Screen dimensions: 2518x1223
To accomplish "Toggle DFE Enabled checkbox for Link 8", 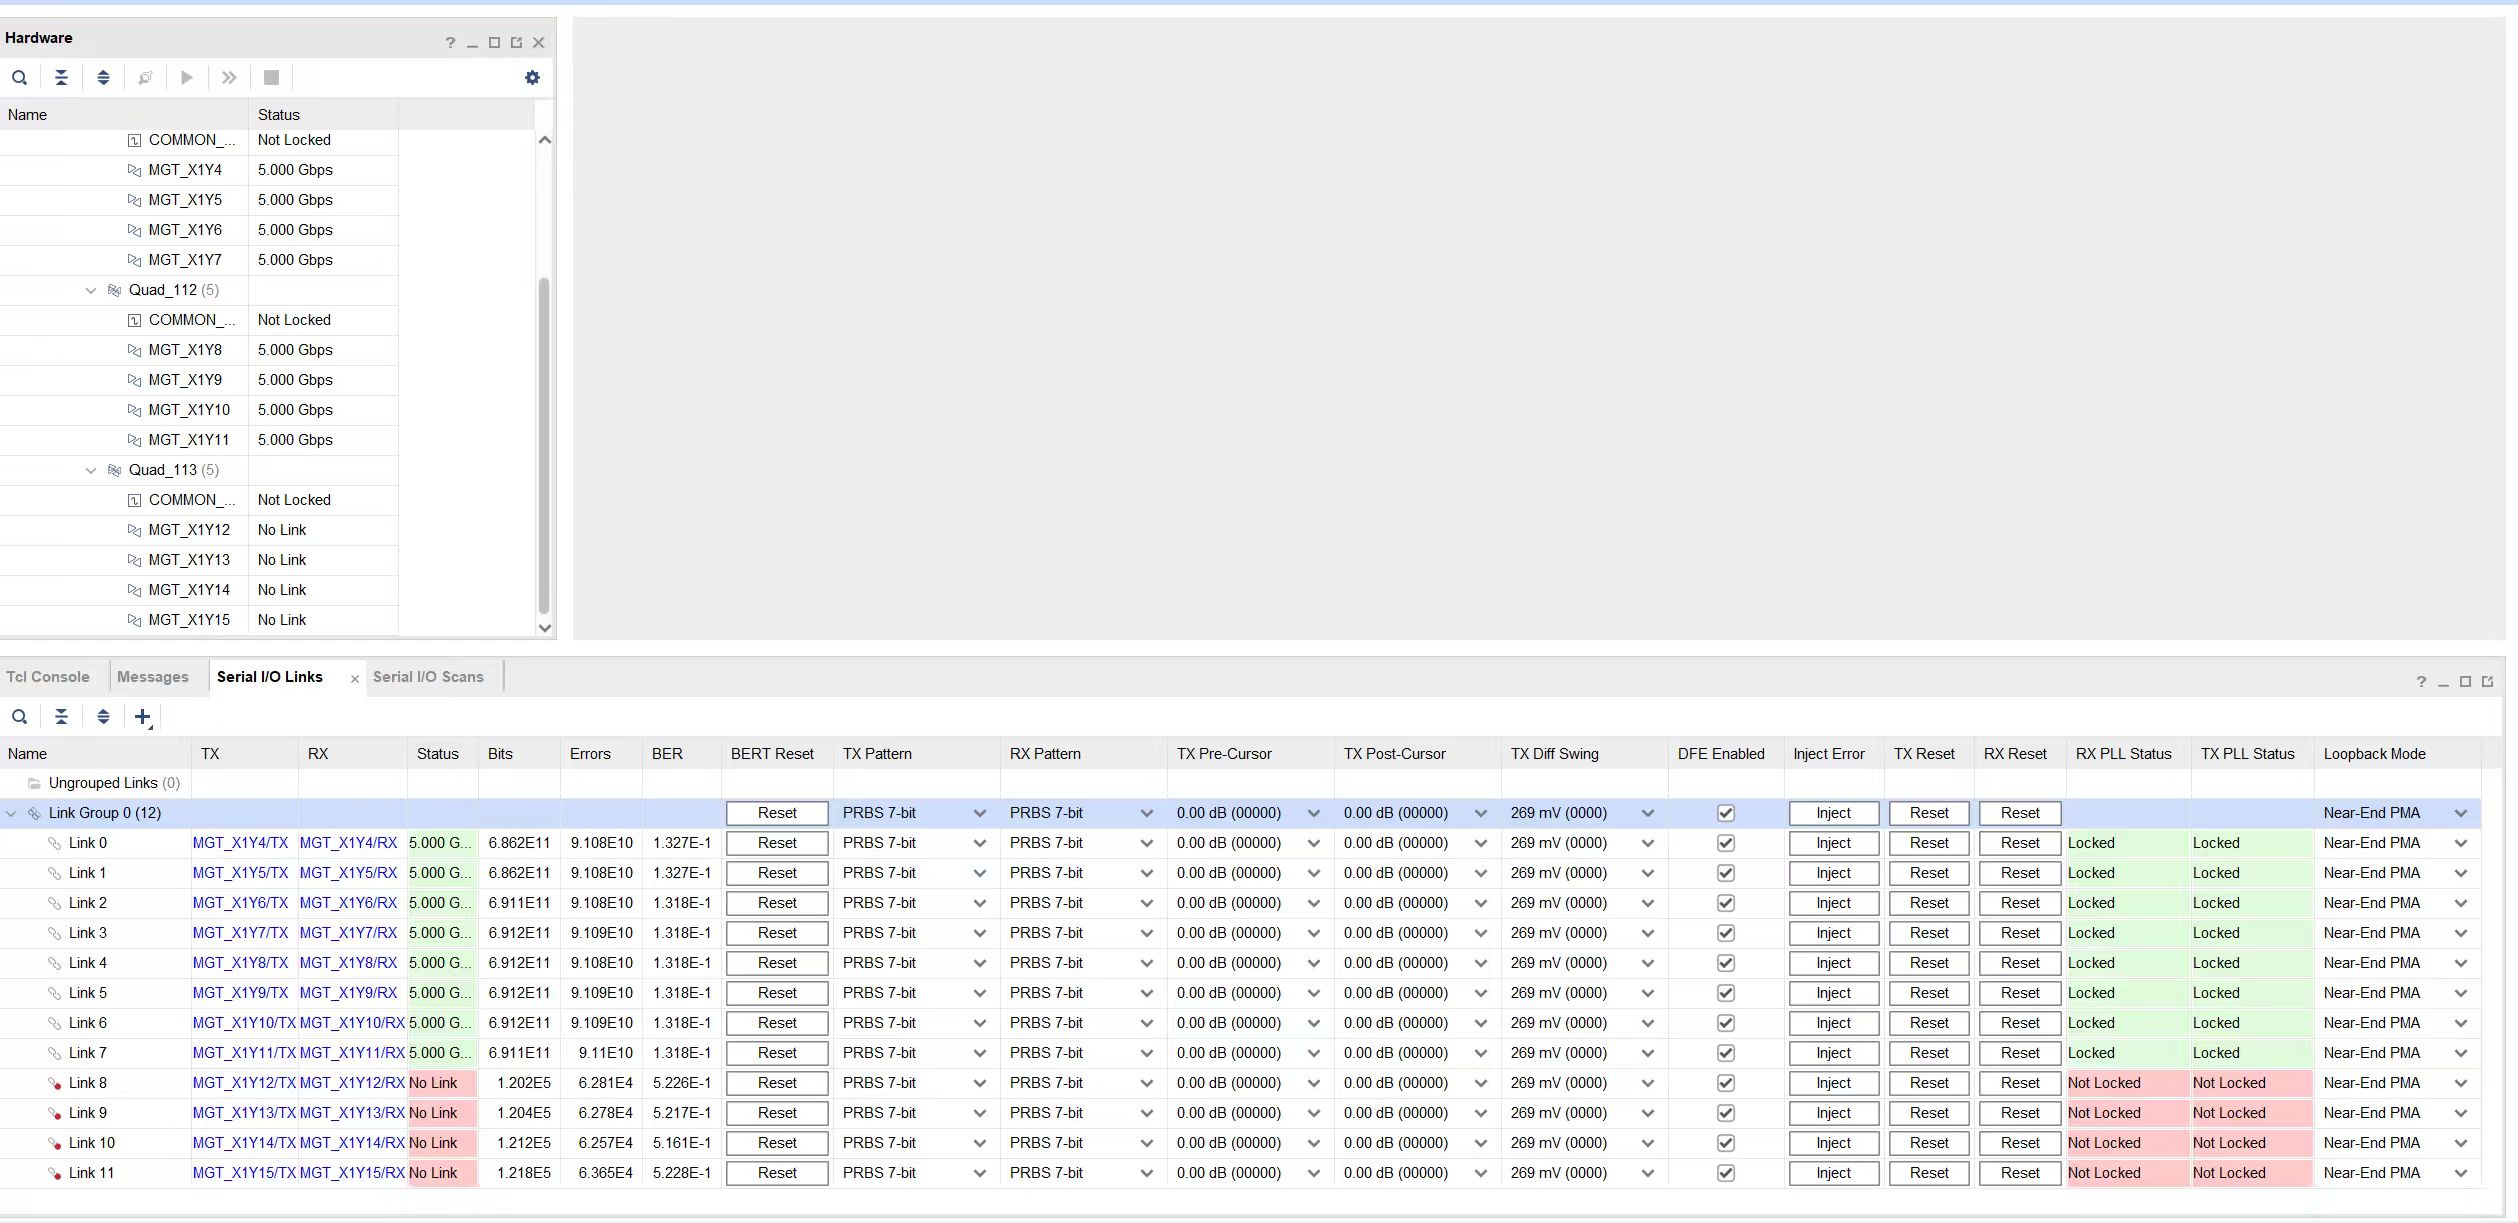I will tap(1725, 1083).
